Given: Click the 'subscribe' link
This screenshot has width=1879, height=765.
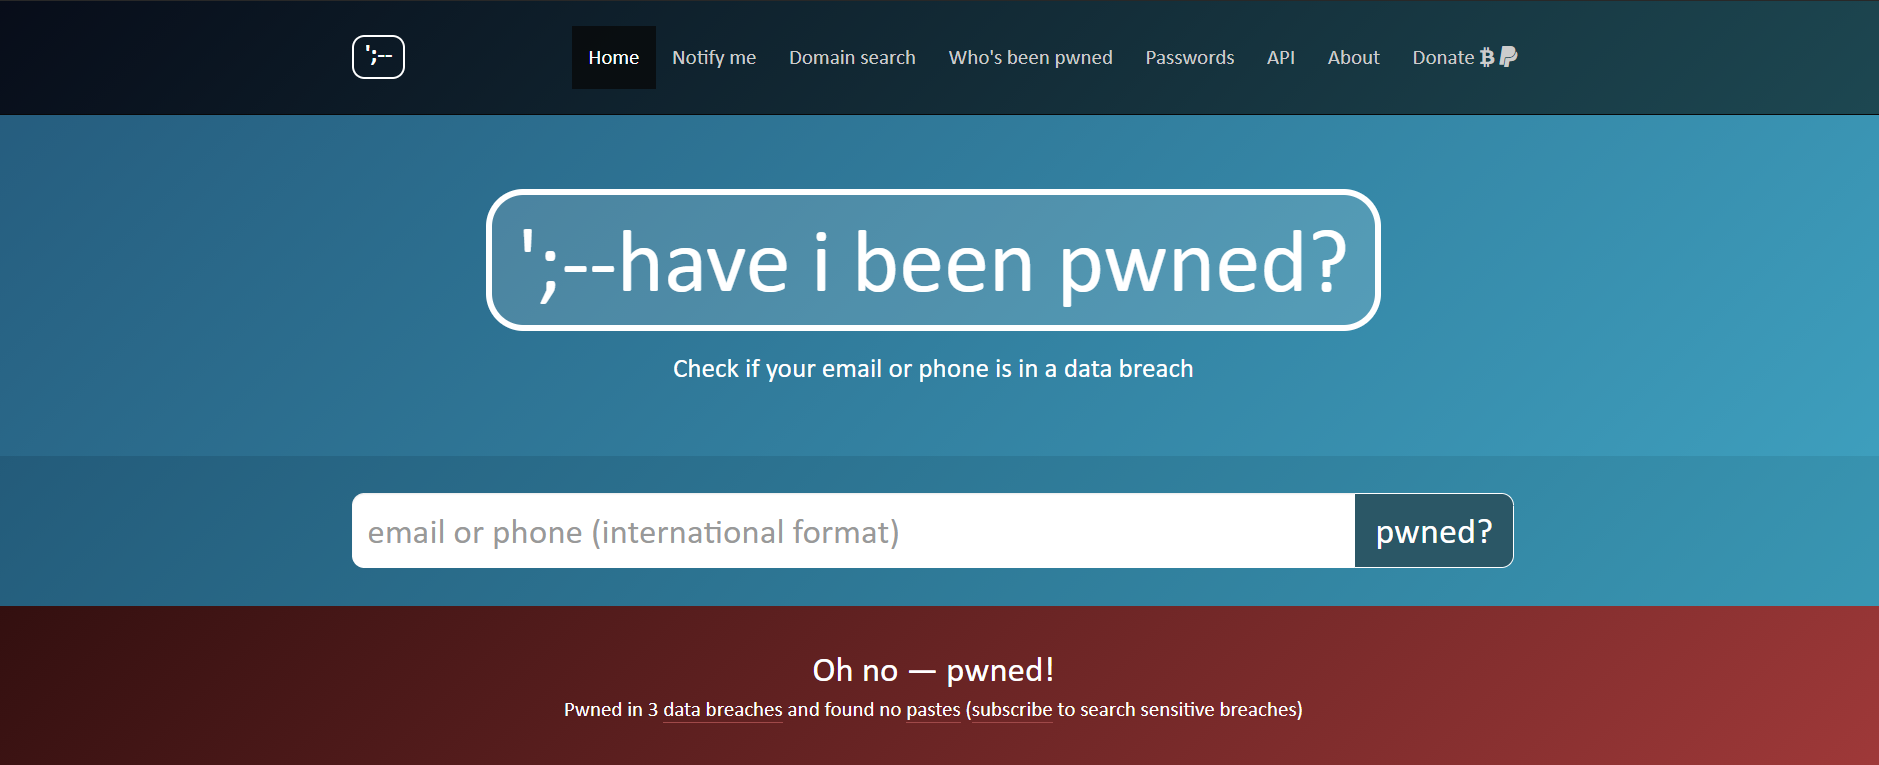Looking at the screenshot, I should [1012, 710].
